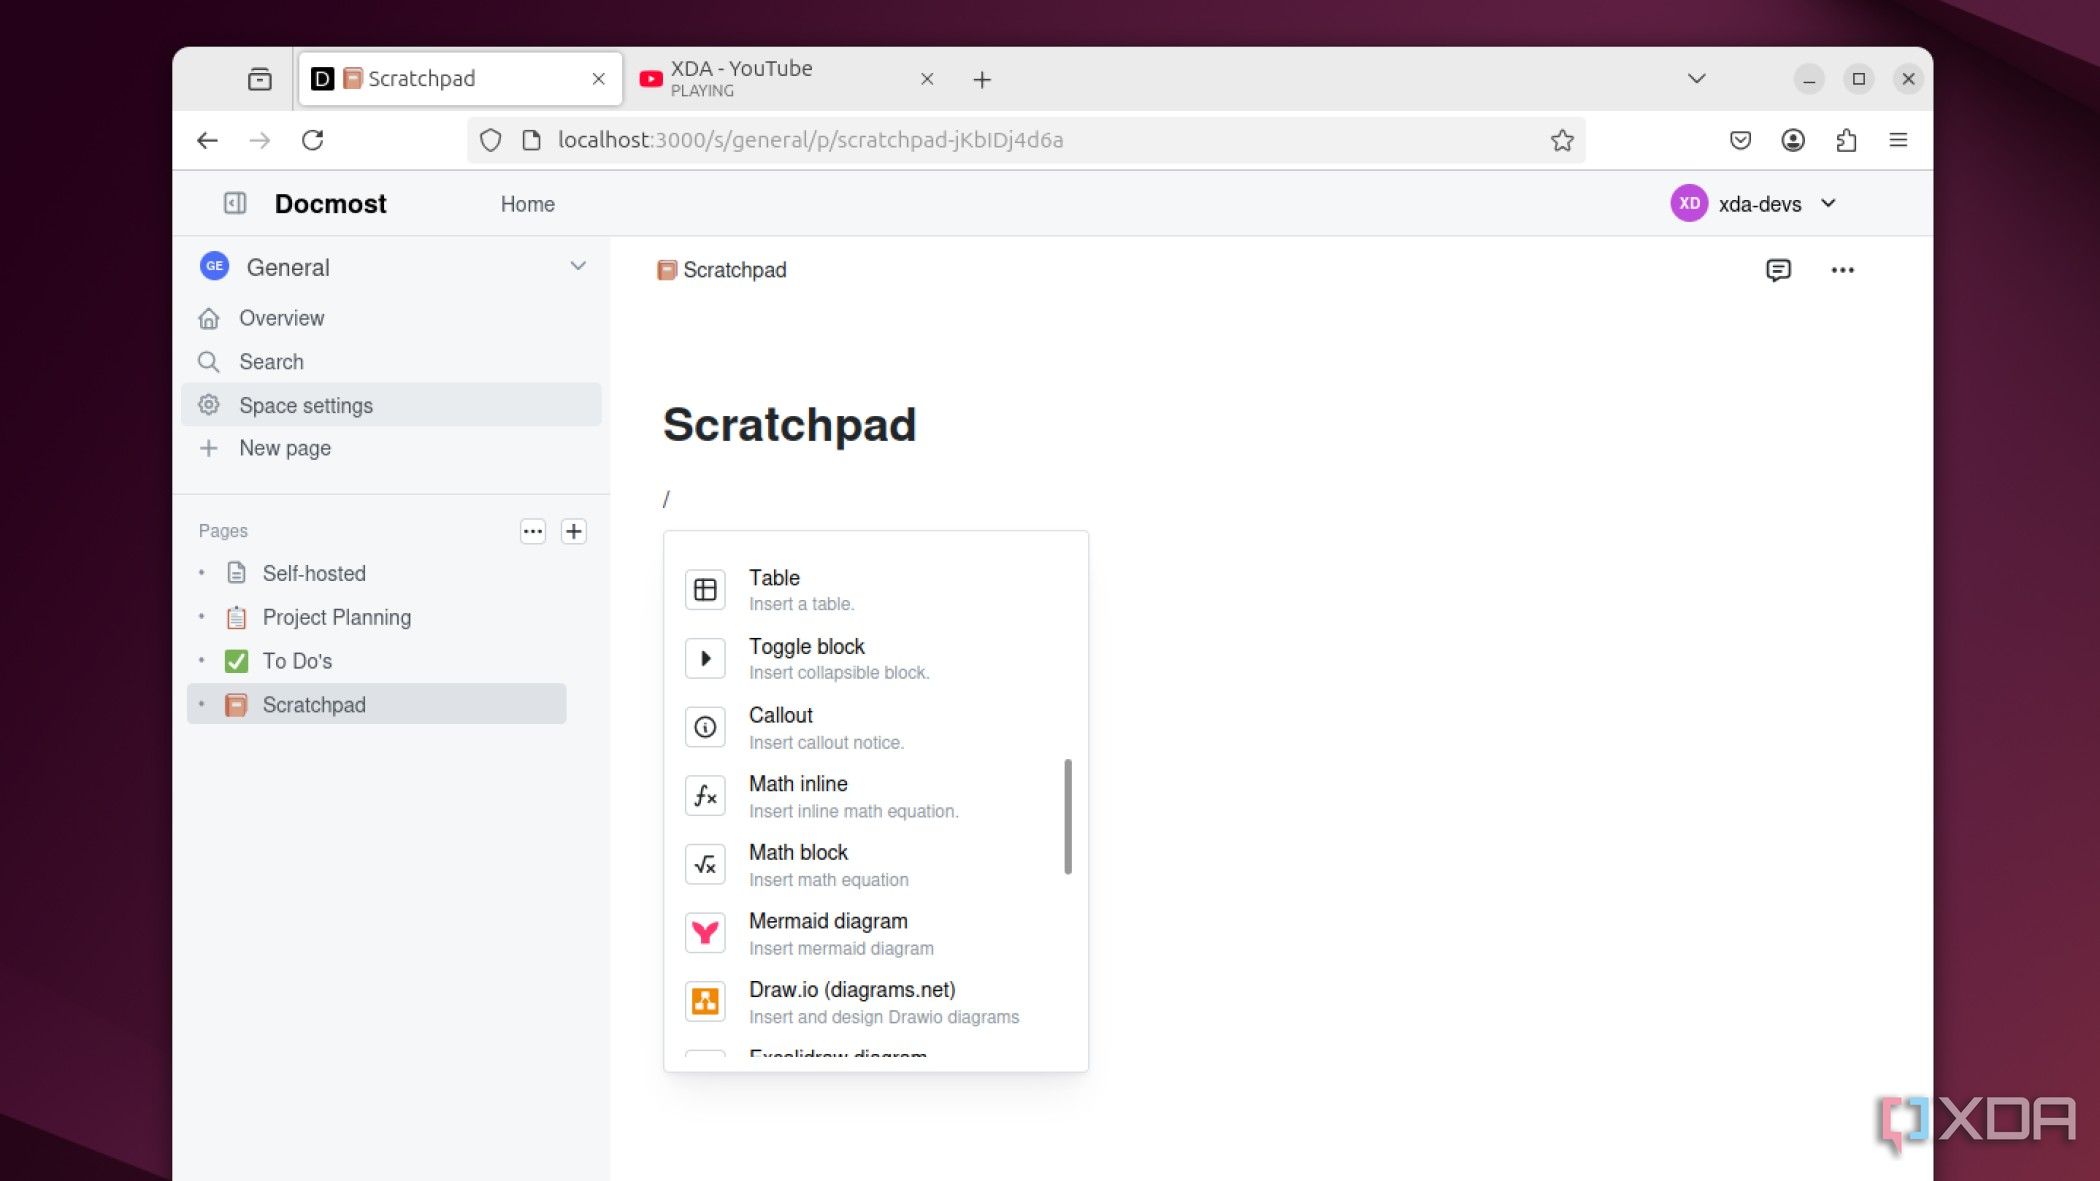Click the slash menu scrollbar thumb
The width and height of the screenshot is (2100, 1181).
pos(1068,817)
